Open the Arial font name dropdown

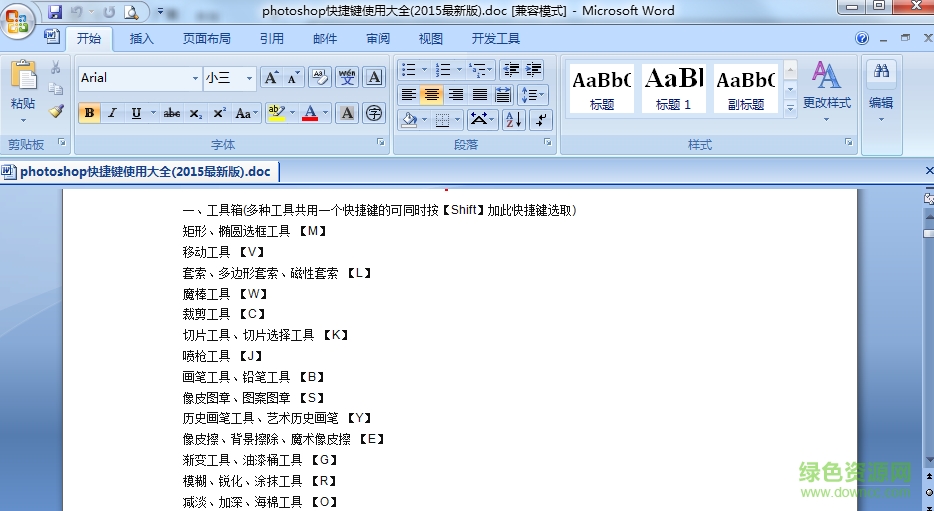(195, 78)
